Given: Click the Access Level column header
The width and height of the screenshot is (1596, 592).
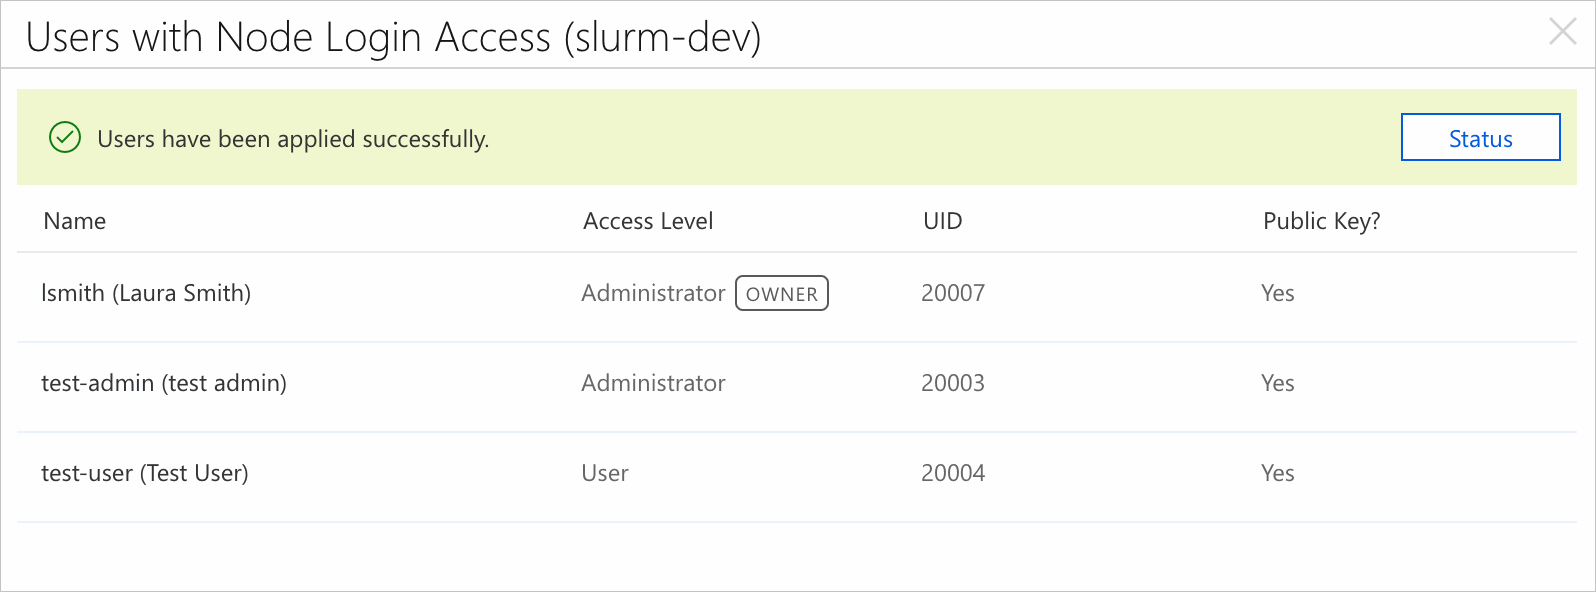Looking at the screenshot, I should 648,221.
